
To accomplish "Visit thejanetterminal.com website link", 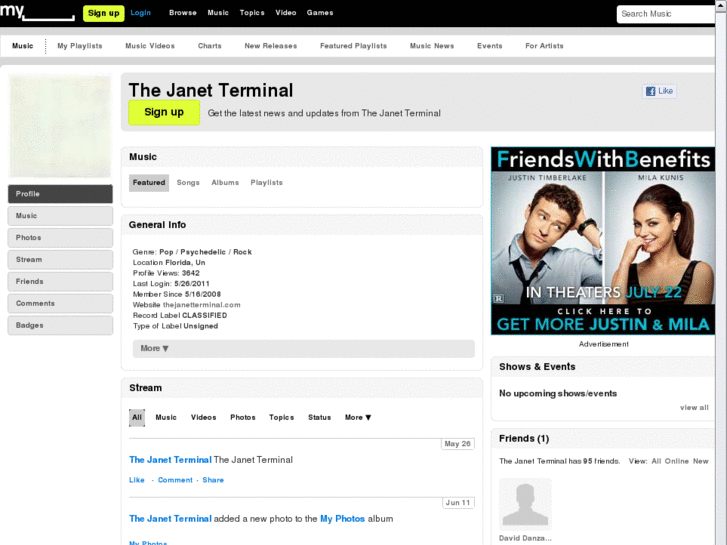I will coord(202,305).
